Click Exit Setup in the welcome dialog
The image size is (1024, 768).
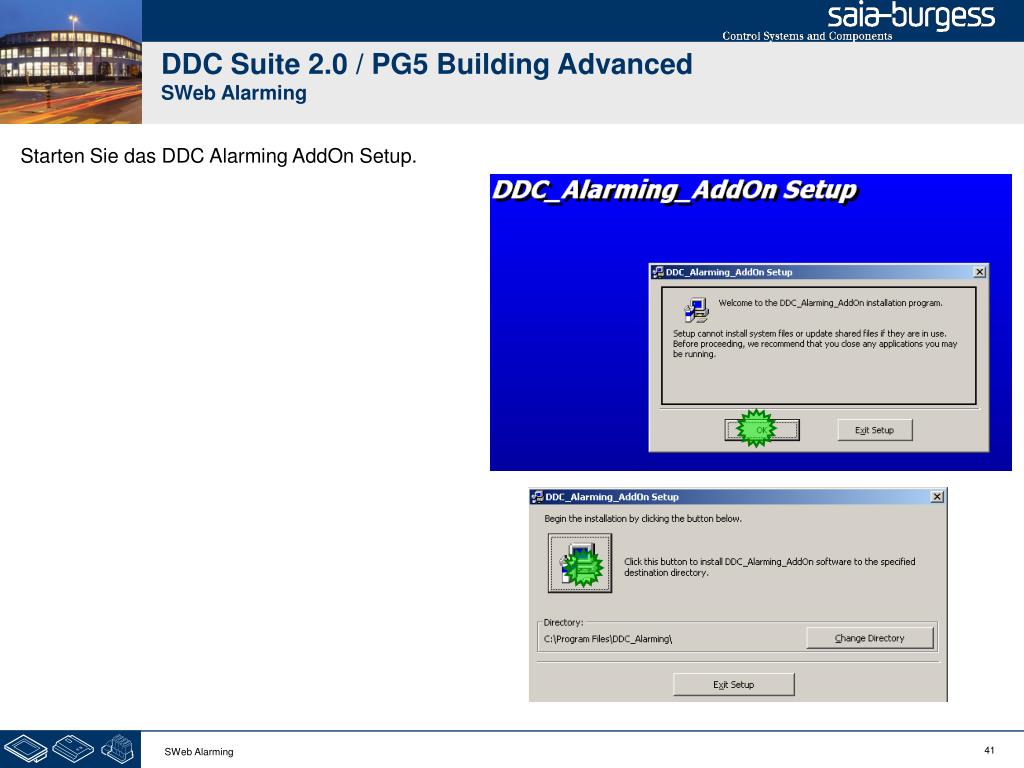pos(874,430)
